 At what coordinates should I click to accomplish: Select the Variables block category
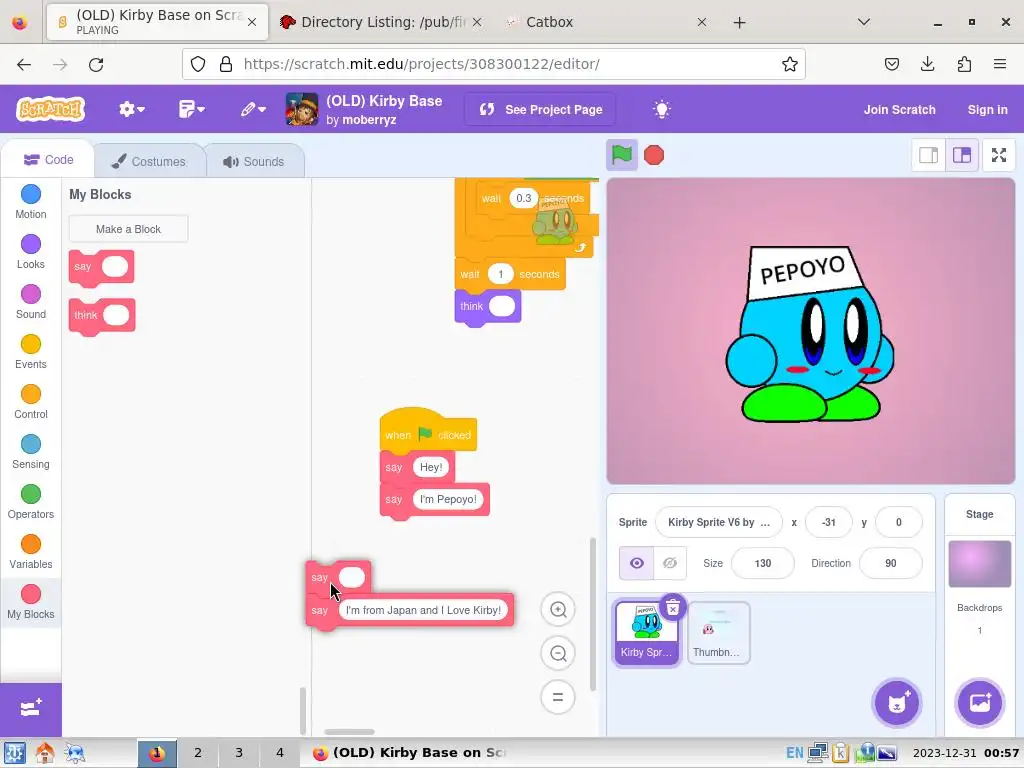31,552
